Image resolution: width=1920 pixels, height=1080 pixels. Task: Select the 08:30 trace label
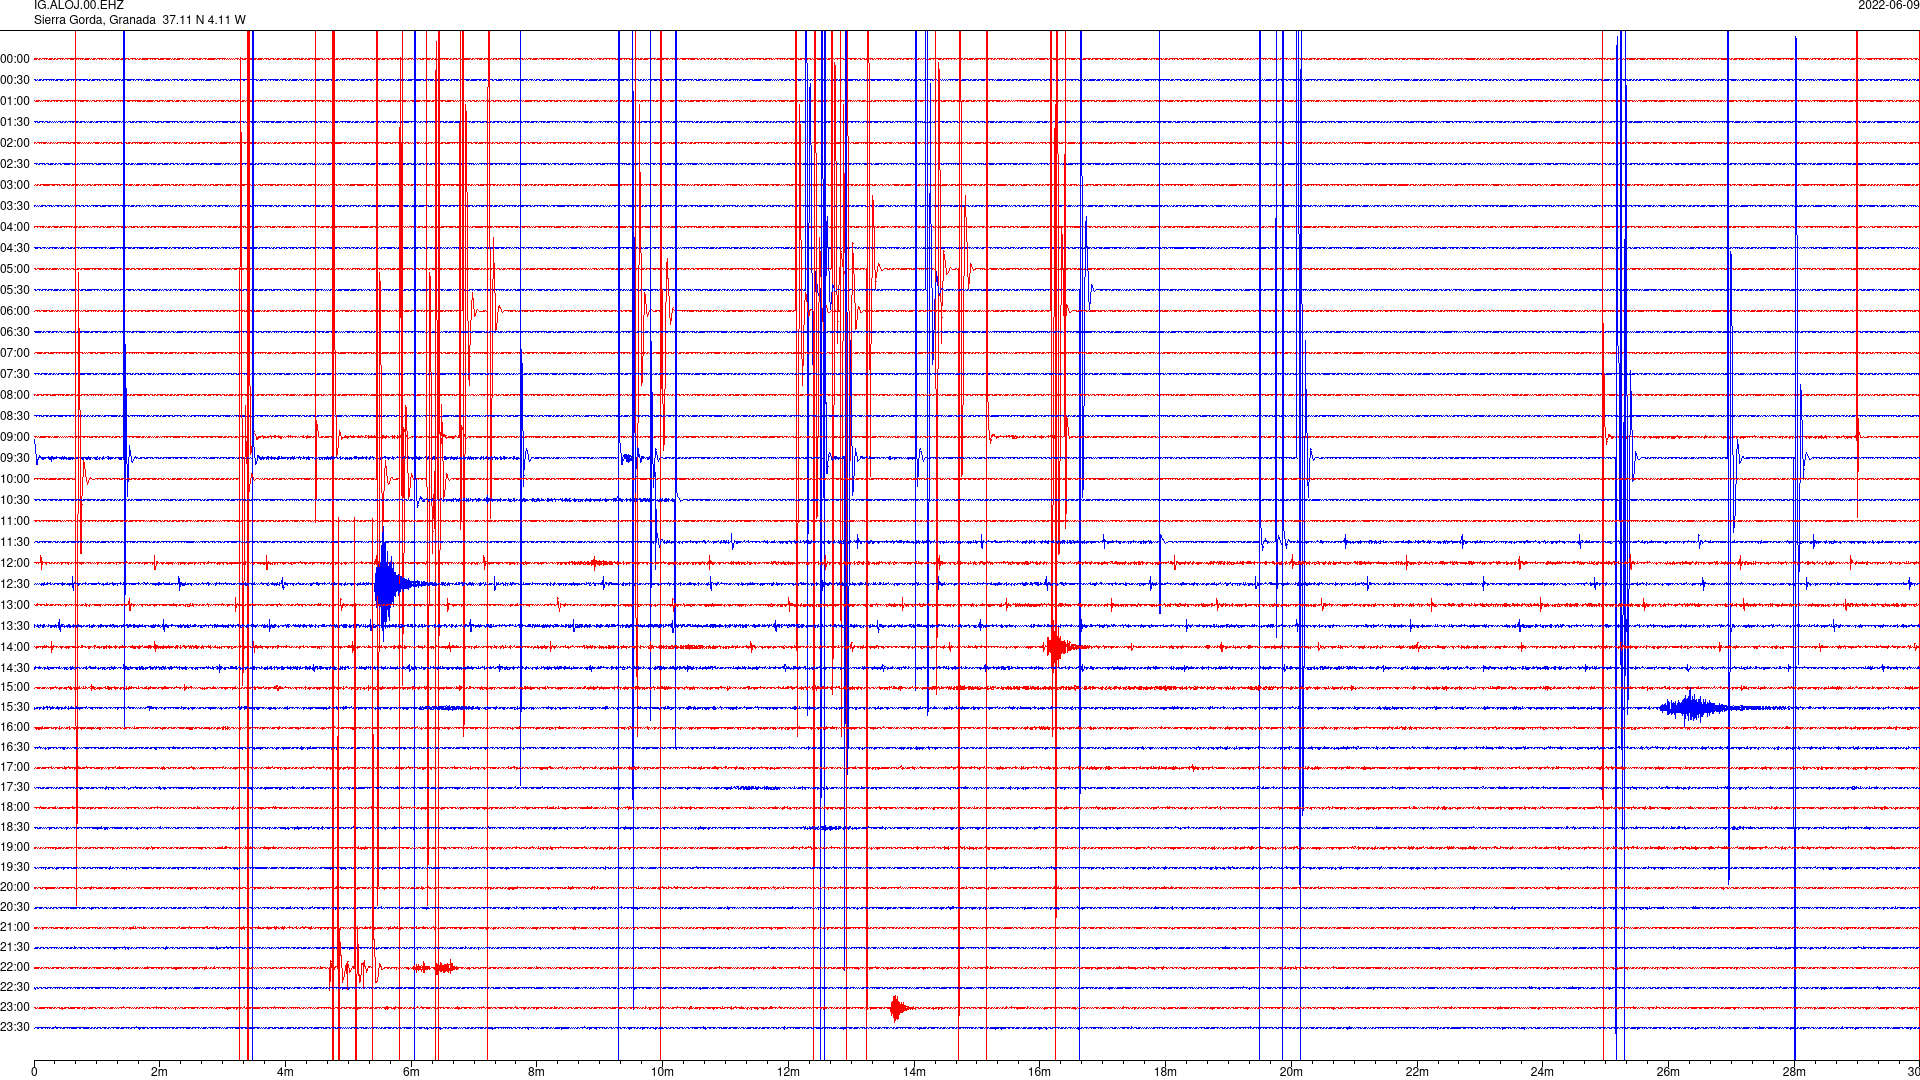coord(15,416)
